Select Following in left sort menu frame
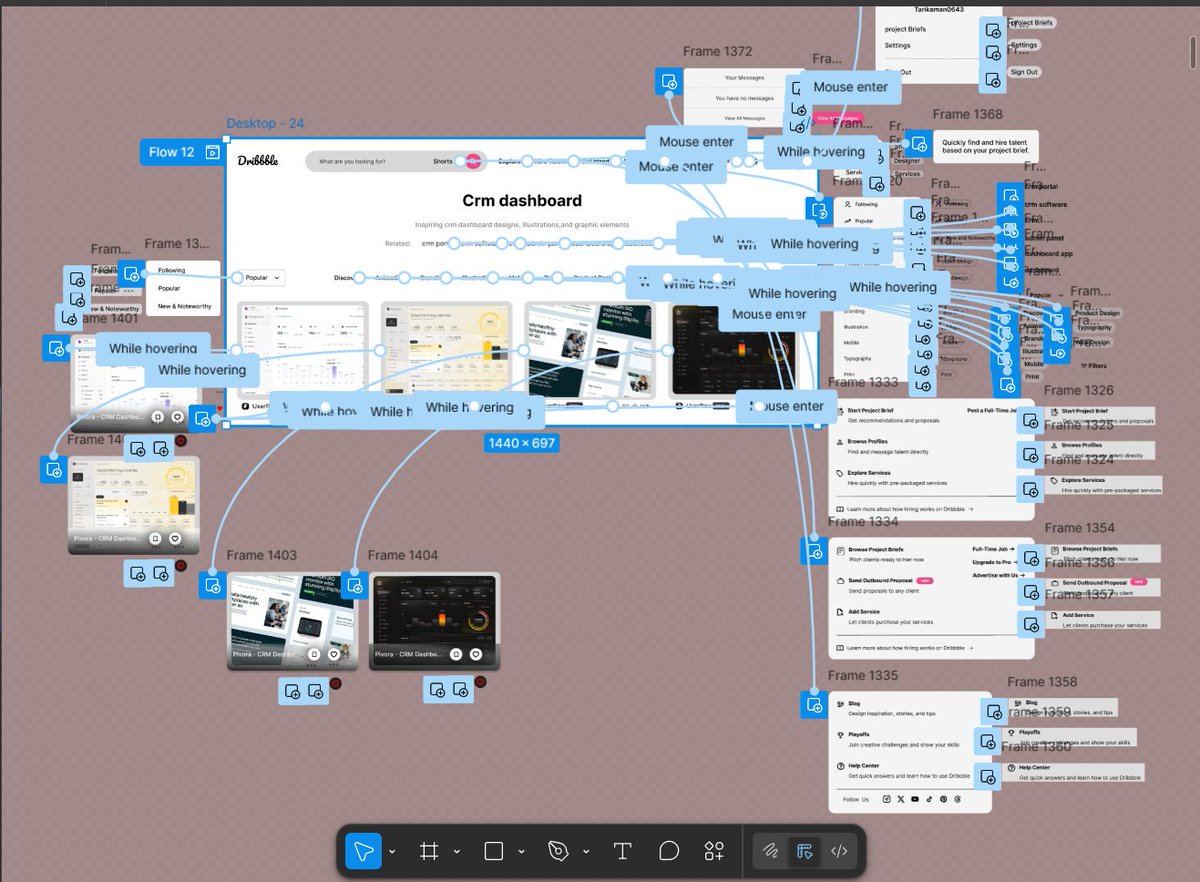 (171, 270)
